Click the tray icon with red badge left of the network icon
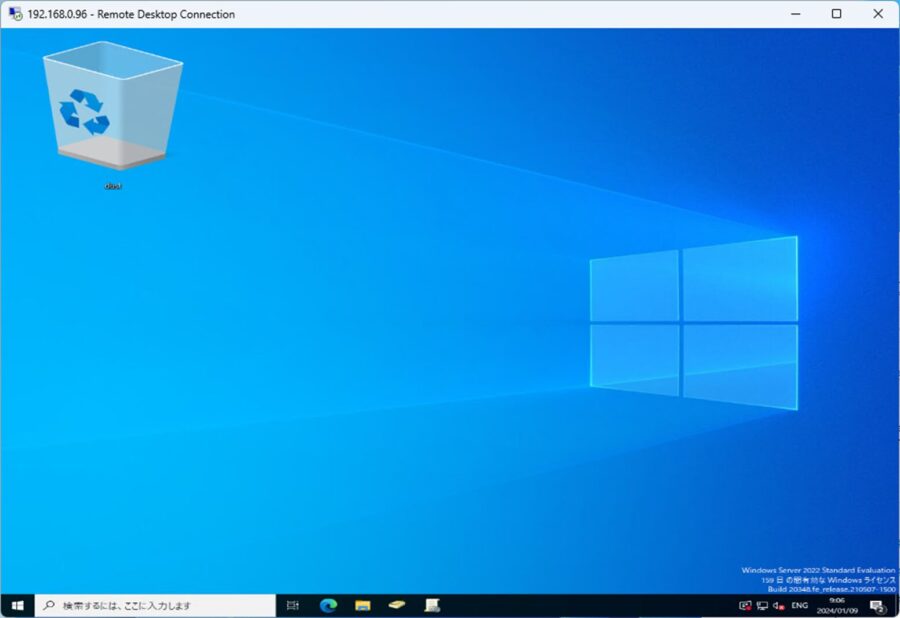Image resolution: width=900 pixels, height=618 pixels. pos(745,605)
